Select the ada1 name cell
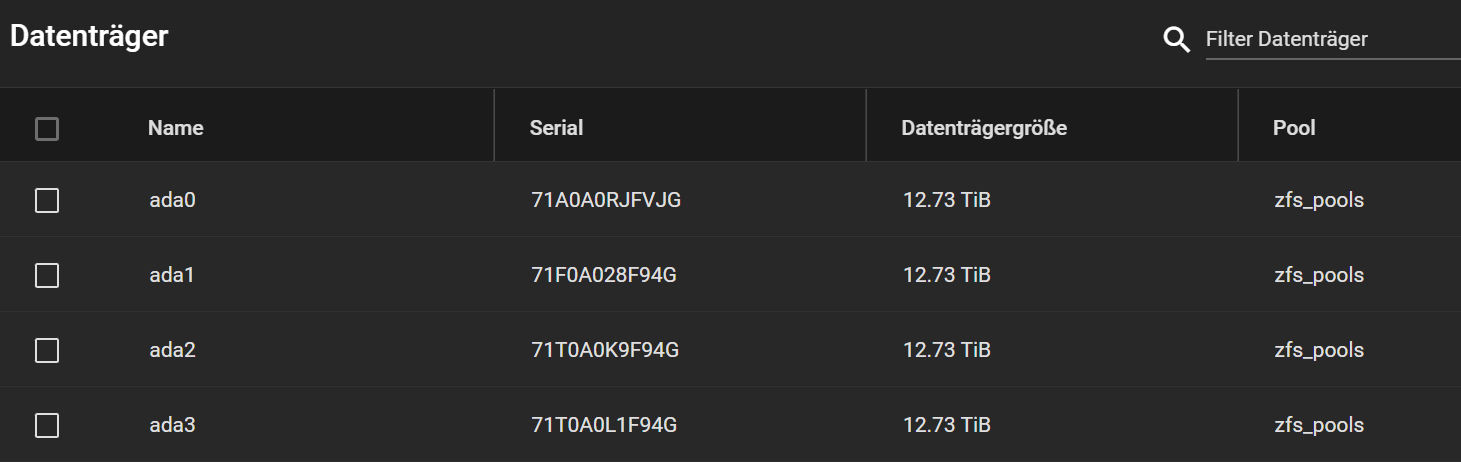Viewport: 1461px width, 462px height. tap(171, 275)
